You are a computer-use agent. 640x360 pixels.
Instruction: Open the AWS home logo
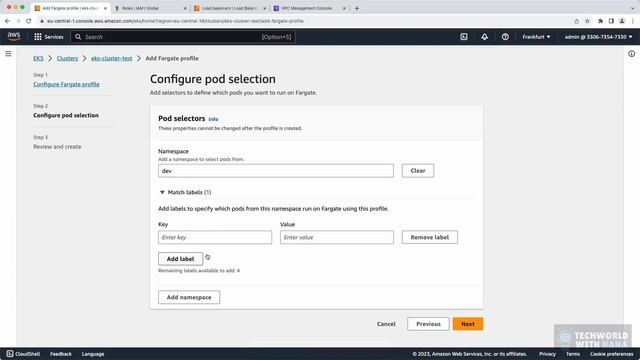click(x=14, y=37)
